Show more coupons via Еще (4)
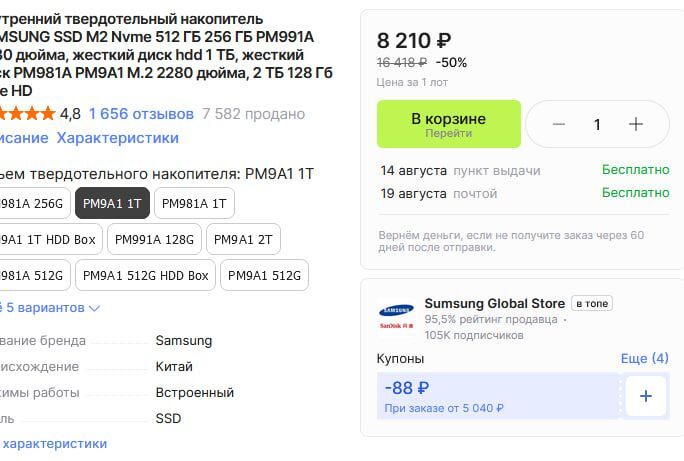The height and width of the screenshot is (461, 684). [x=644, y=359]
